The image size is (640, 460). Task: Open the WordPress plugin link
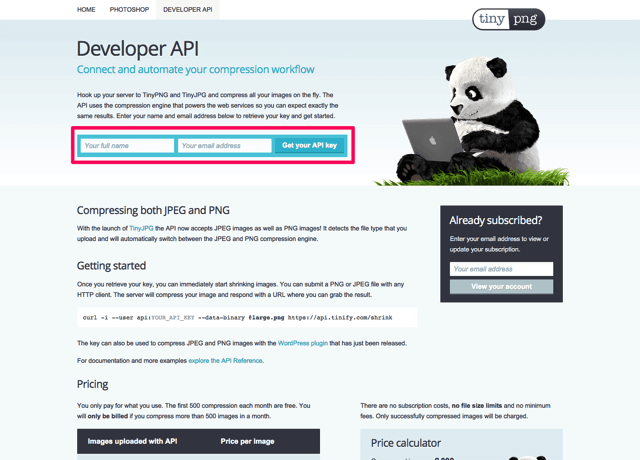pos(303,343)
